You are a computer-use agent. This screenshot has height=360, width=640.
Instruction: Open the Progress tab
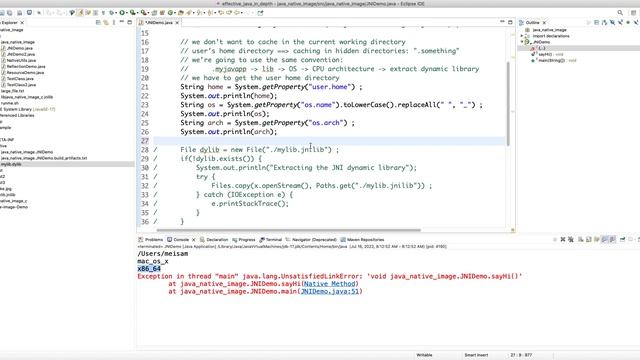(x=244, y=240)
